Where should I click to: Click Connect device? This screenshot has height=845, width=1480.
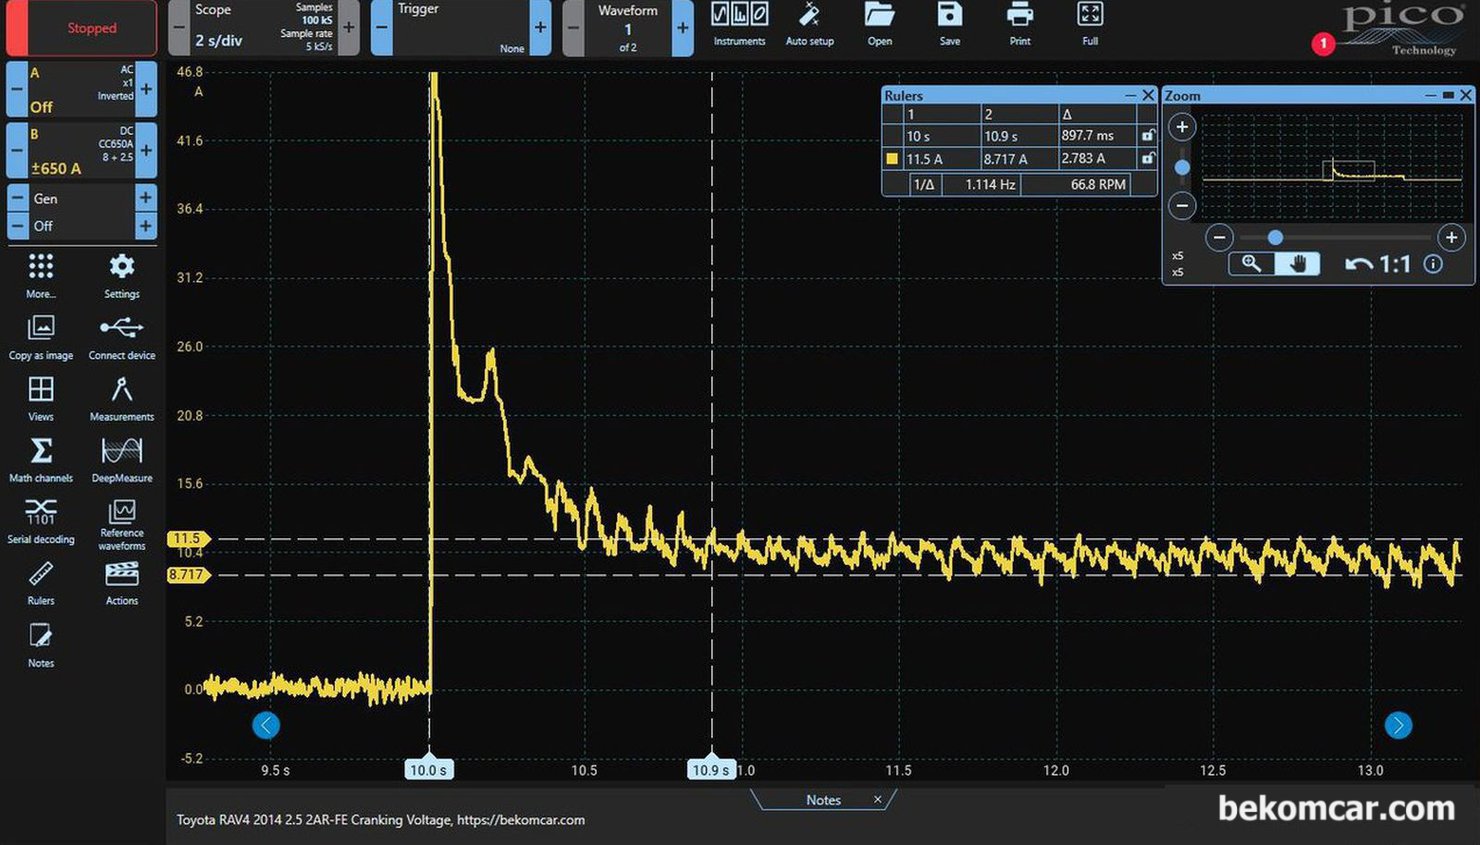pyautogui.click(x=122, y=338)
